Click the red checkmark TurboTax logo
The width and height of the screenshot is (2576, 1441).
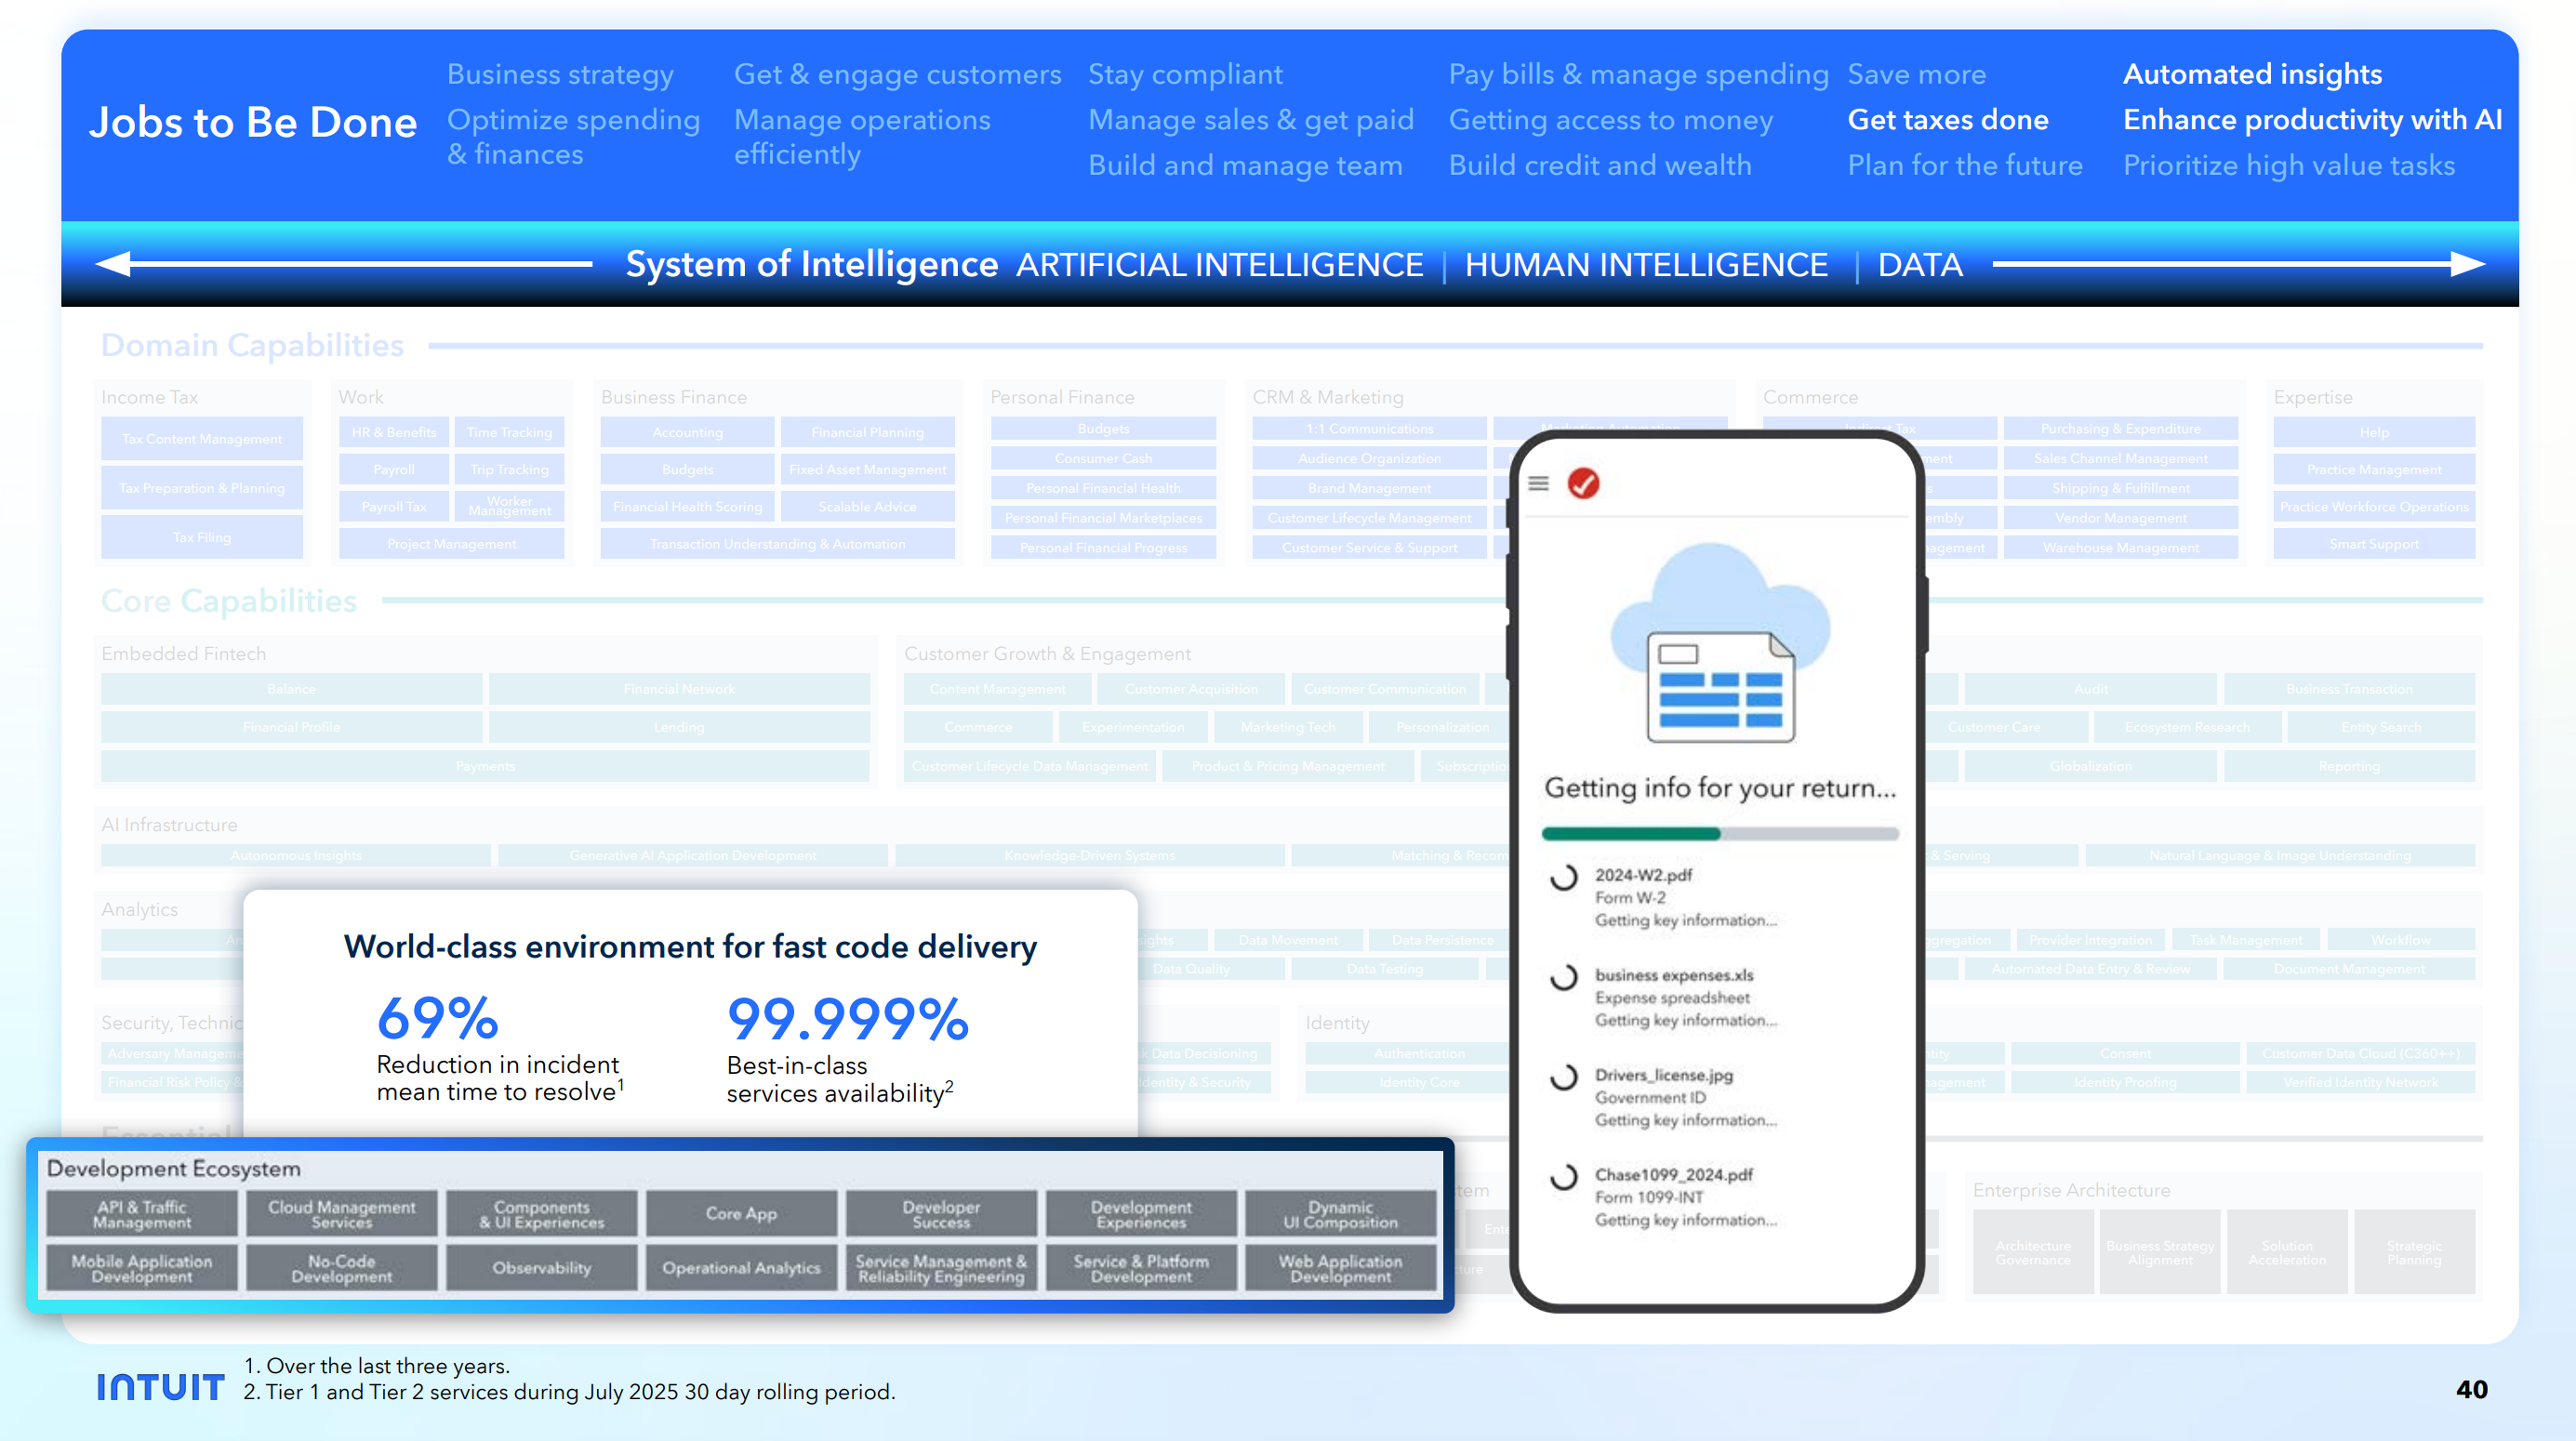(x=1583, y=484)
